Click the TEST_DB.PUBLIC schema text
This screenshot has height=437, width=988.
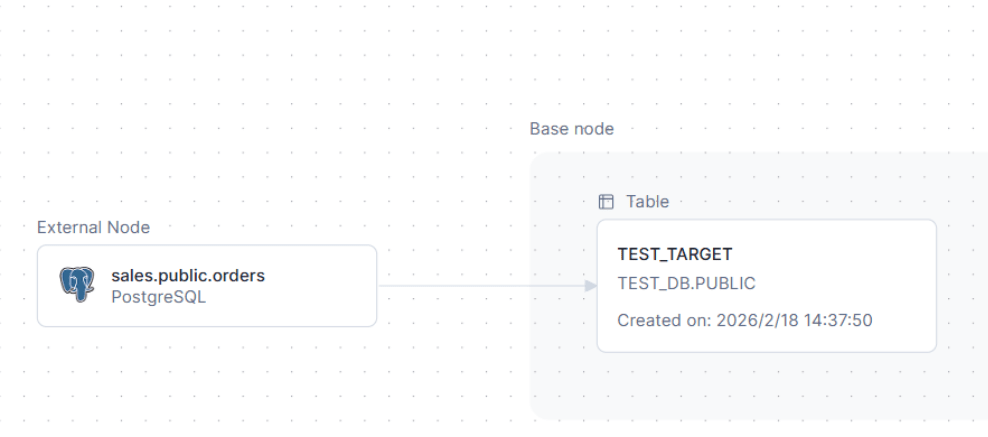point(686,283)
